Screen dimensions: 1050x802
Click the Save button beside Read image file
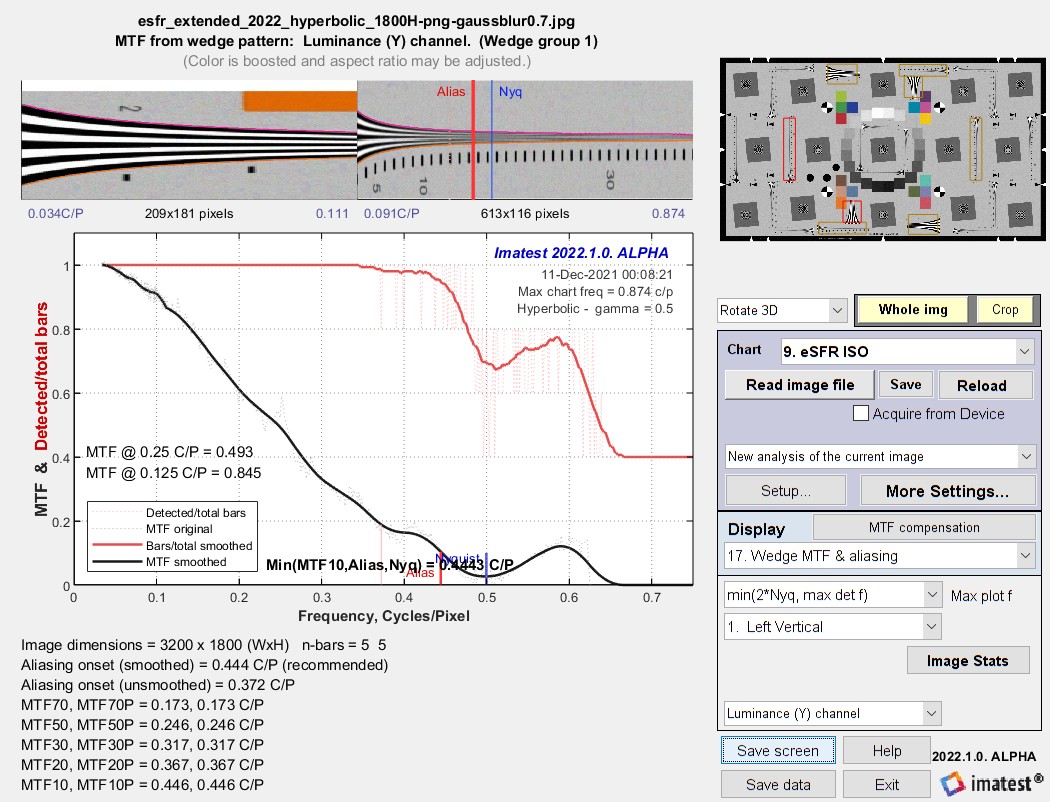[x=905, y=384]
